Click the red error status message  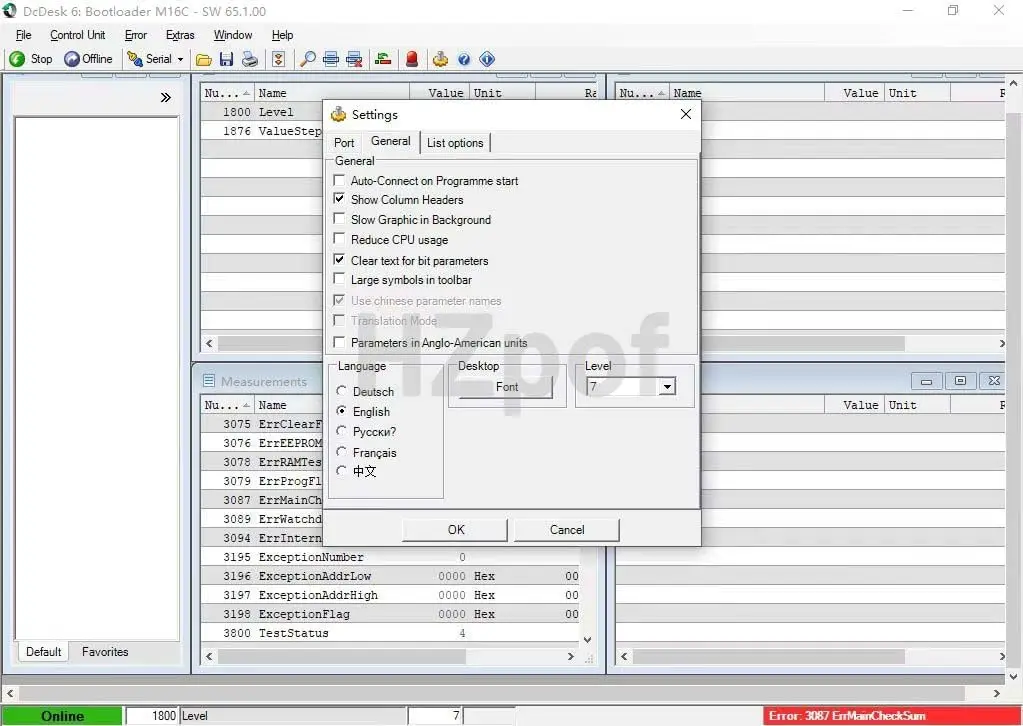892,716
